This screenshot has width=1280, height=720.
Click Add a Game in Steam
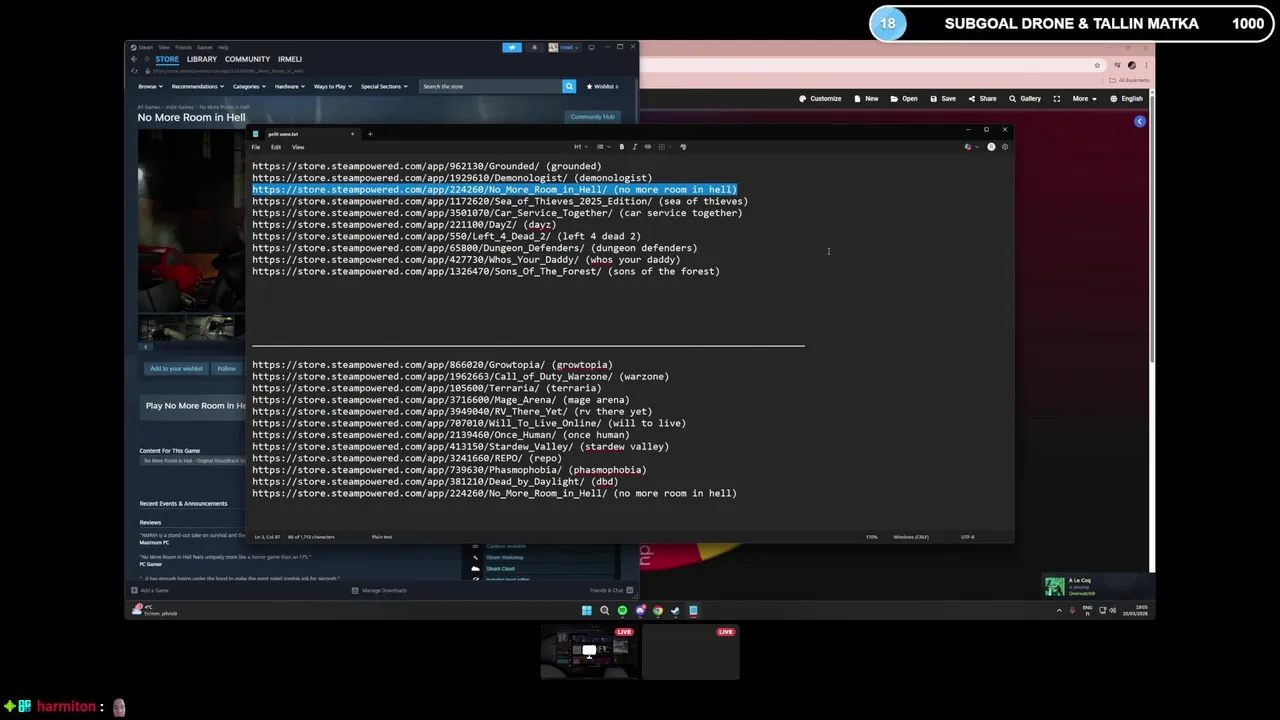(150, 590)
